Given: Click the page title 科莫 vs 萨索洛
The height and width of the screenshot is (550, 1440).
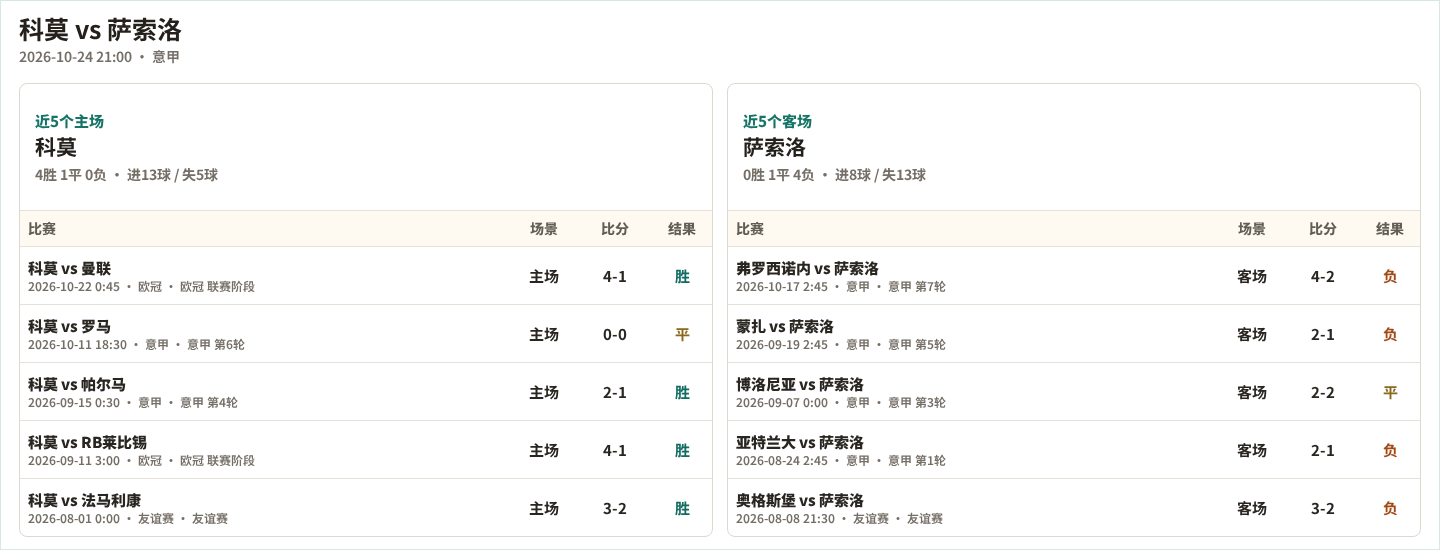Looking at the screenshot, I should click(x=100, y=30).
